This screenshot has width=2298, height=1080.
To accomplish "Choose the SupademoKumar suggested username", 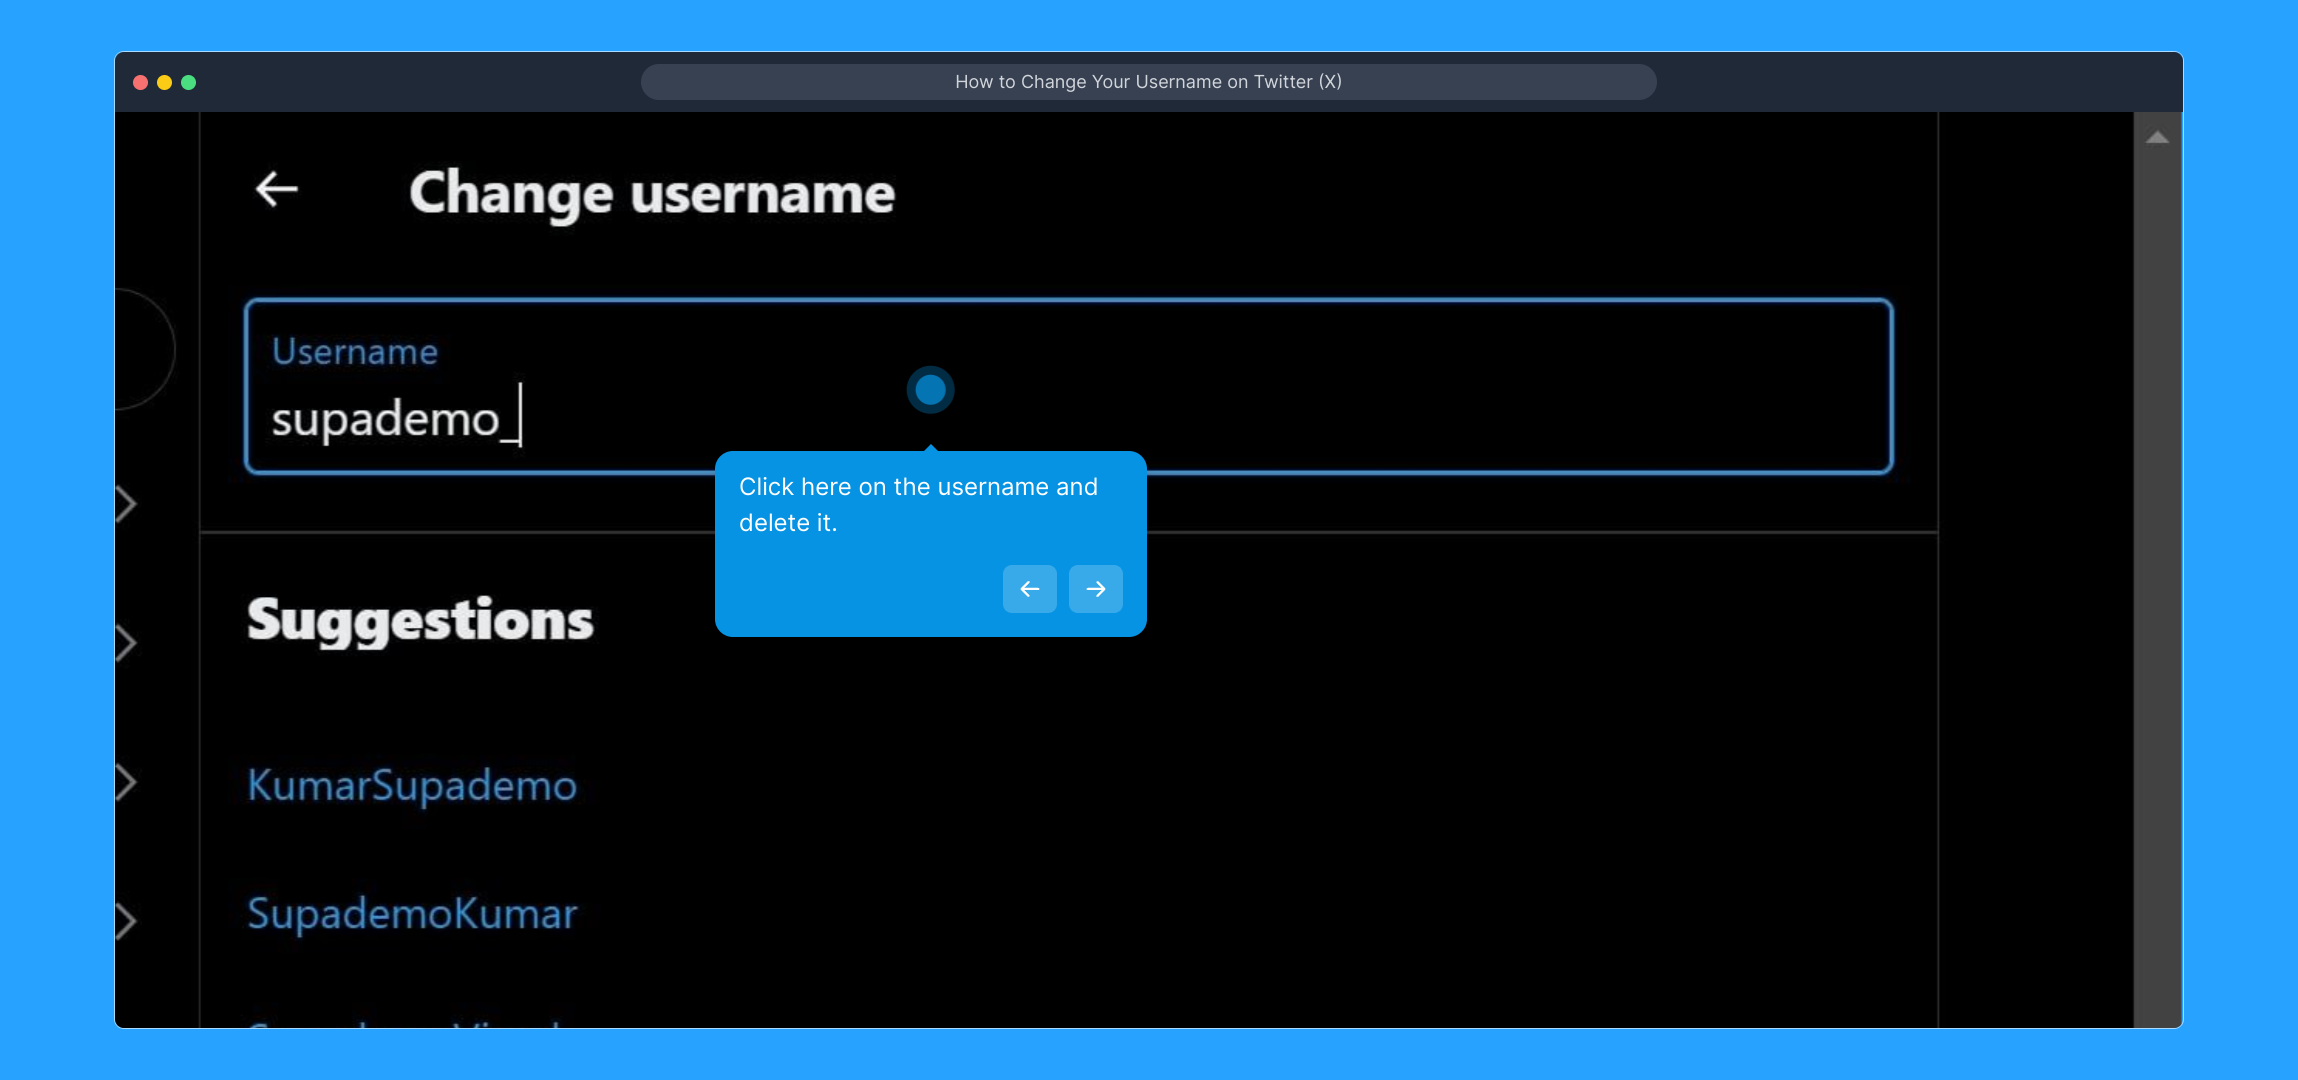I will tap(412, 913).
